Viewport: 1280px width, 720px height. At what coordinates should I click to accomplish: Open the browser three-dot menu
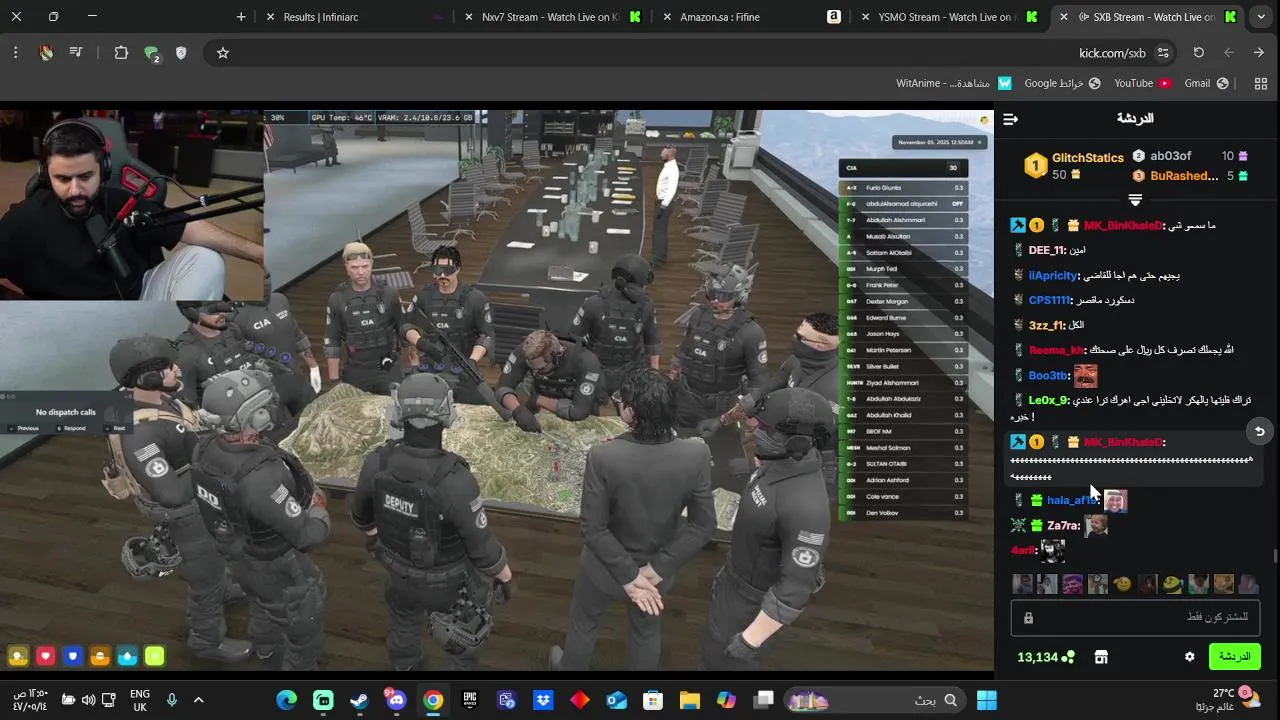coord(16,53)
